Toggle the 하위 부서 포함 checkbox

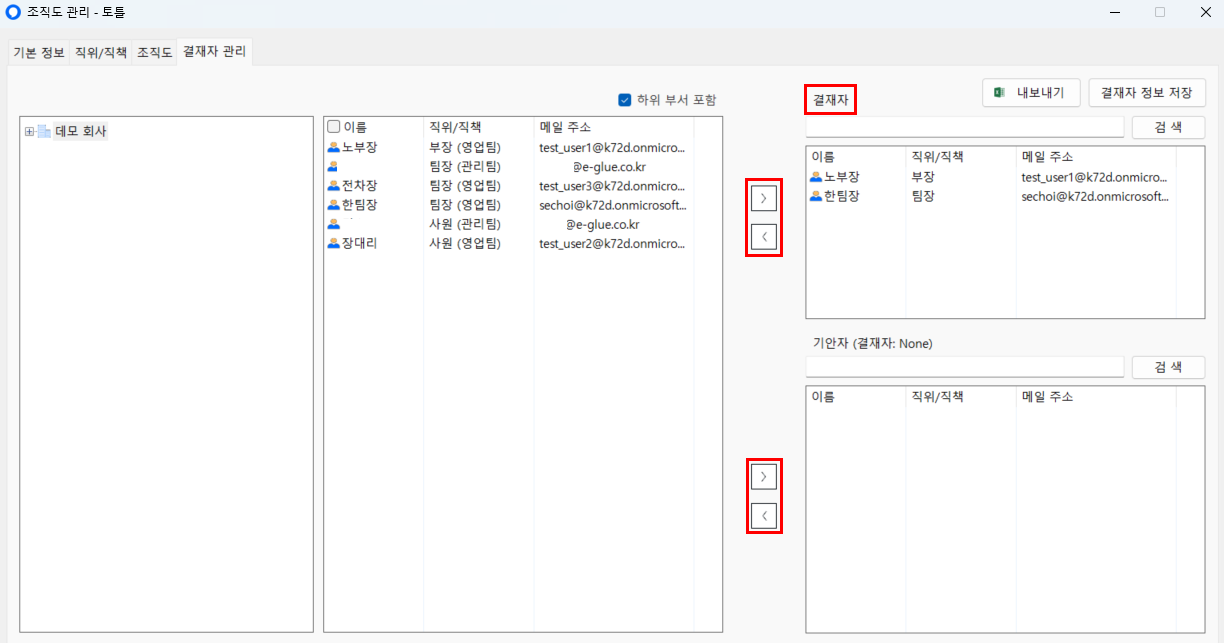pos(625,100)
